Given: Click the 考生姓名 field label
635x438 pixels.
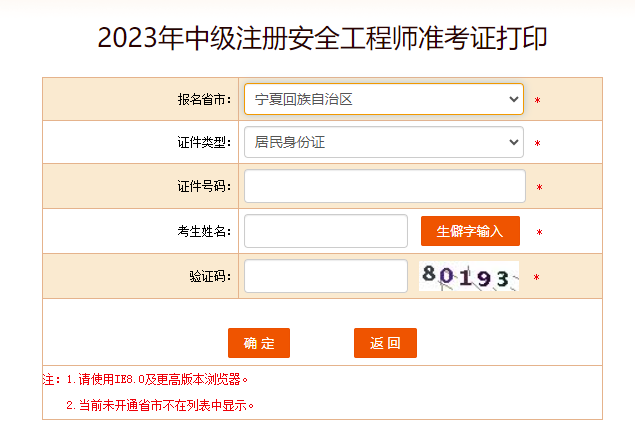Looking at the screenshot, I should (204, 232).
